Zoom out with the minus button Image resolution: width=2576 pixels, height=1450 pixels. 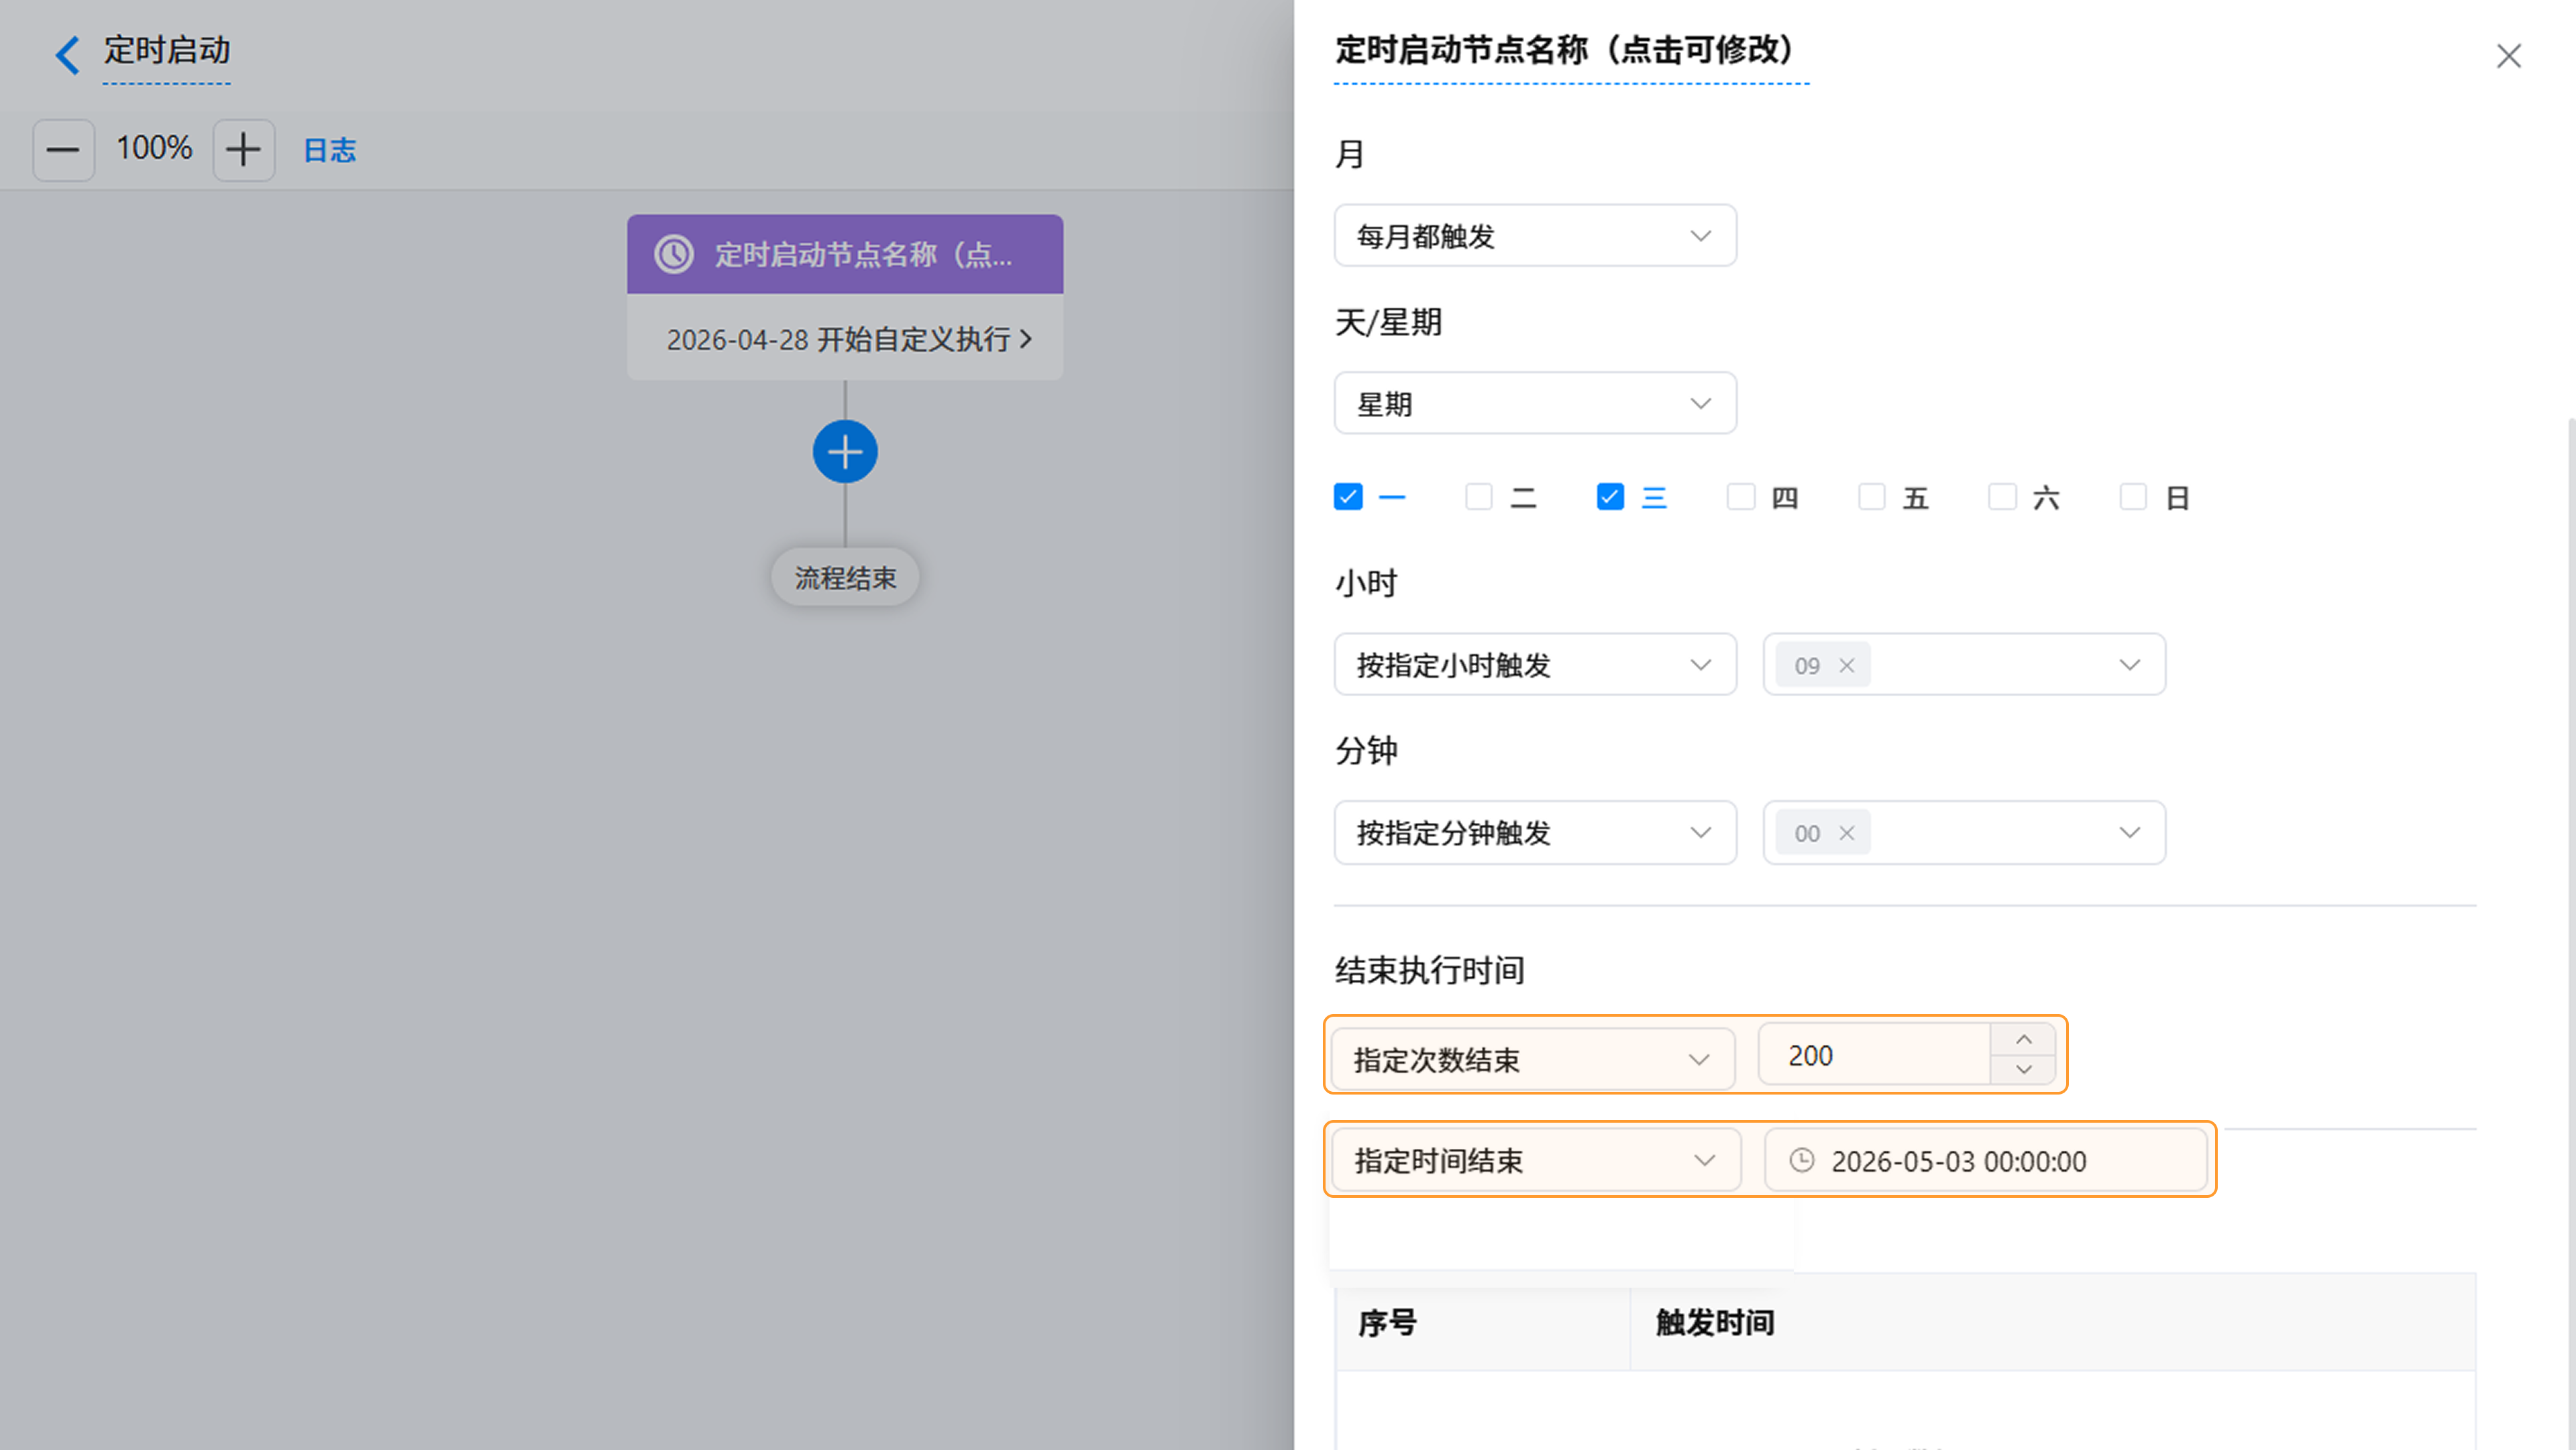63,150
